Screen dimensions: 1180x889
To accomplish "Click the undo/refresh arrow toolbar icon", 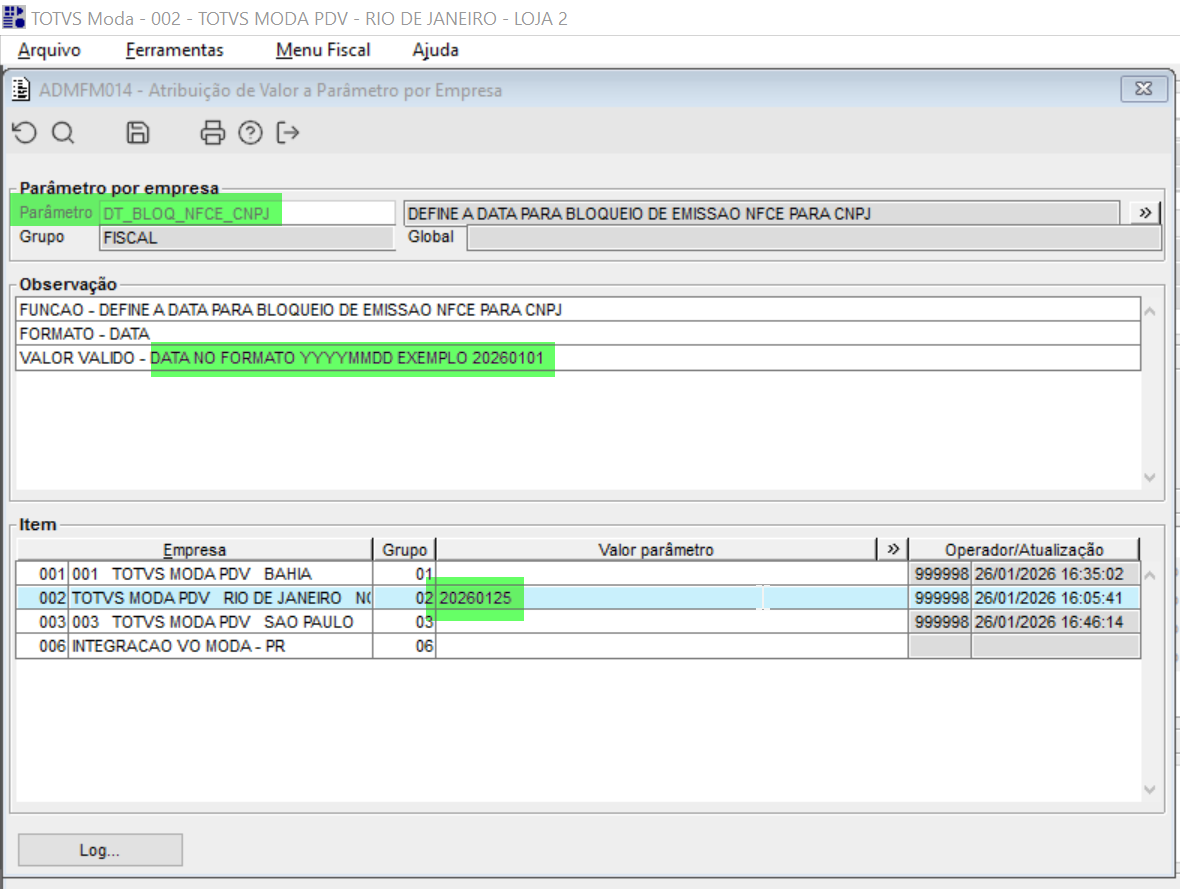I will click(25, 133).
